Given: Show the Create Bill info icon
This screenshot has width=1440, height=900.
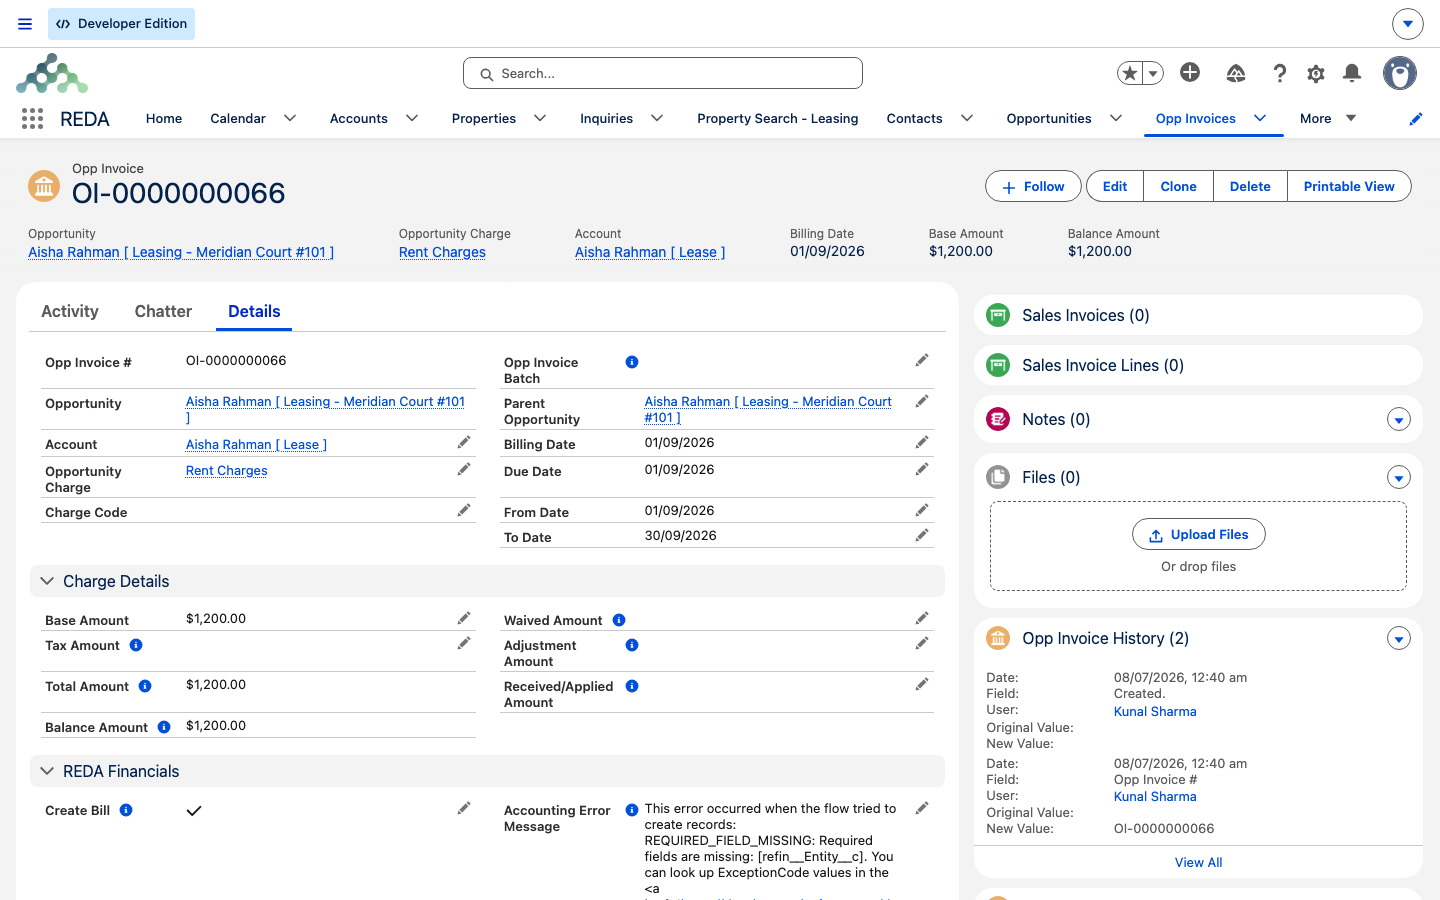Looking at the screenshot, I should [126, 810].
